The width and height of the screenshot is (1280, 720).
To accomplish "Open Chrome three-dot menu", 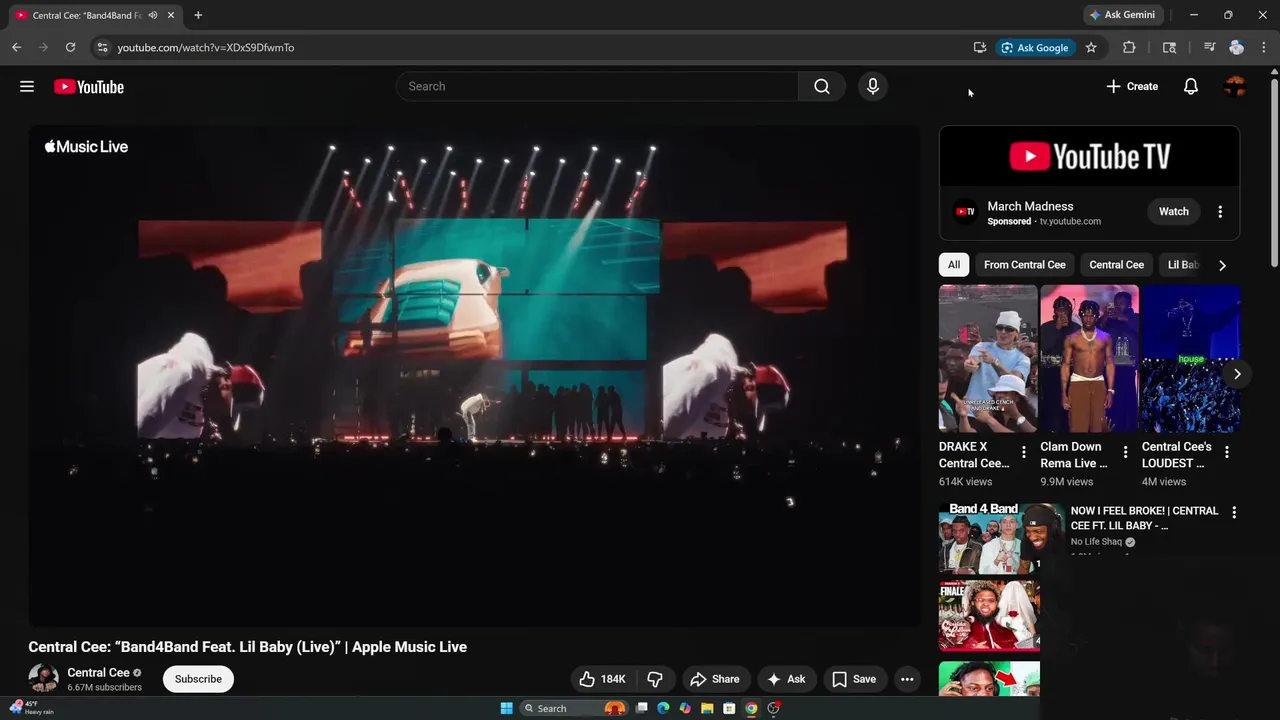I will [x=1265, y=47].
